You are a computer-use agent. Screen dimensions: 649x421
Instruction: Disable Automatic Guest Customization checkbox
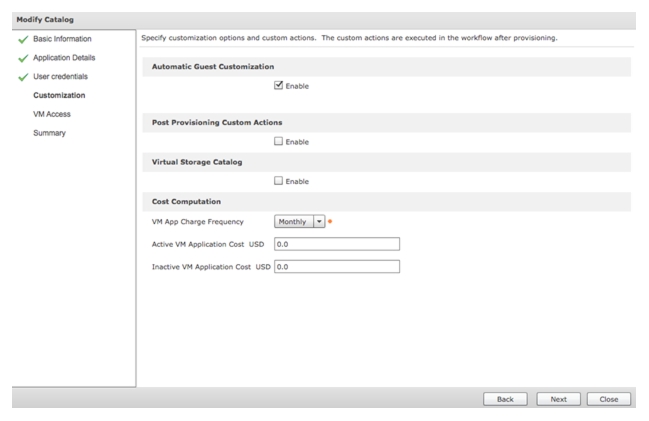click(x=279, y=85)
